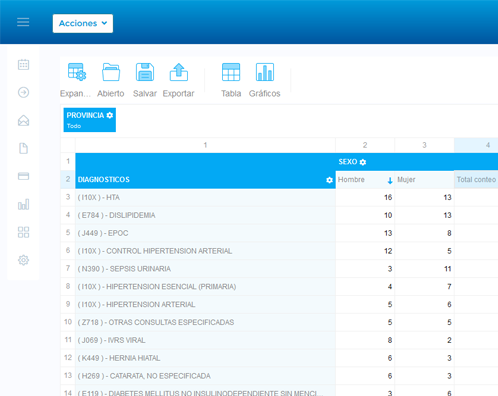Open the settings gear sidebar icon
The image size is (498, 396).
(x=23, y=260)
